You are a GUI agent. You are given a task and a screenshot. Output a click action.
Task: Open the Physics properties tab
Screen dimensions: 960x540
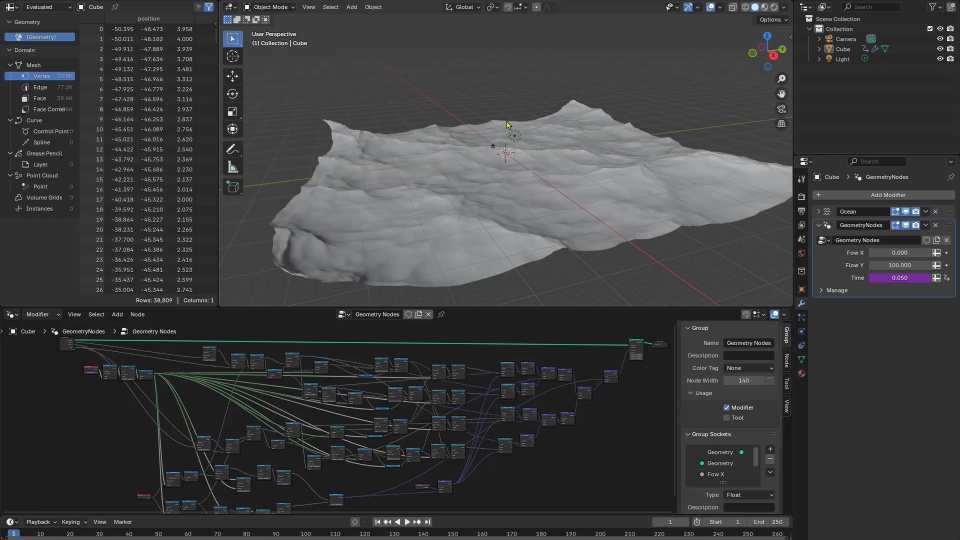(x=801, y=331)
